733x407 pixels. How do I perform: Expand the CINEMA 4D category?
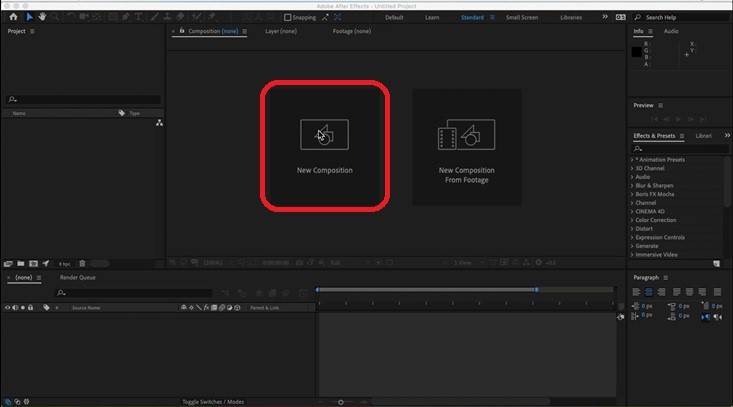632,212
